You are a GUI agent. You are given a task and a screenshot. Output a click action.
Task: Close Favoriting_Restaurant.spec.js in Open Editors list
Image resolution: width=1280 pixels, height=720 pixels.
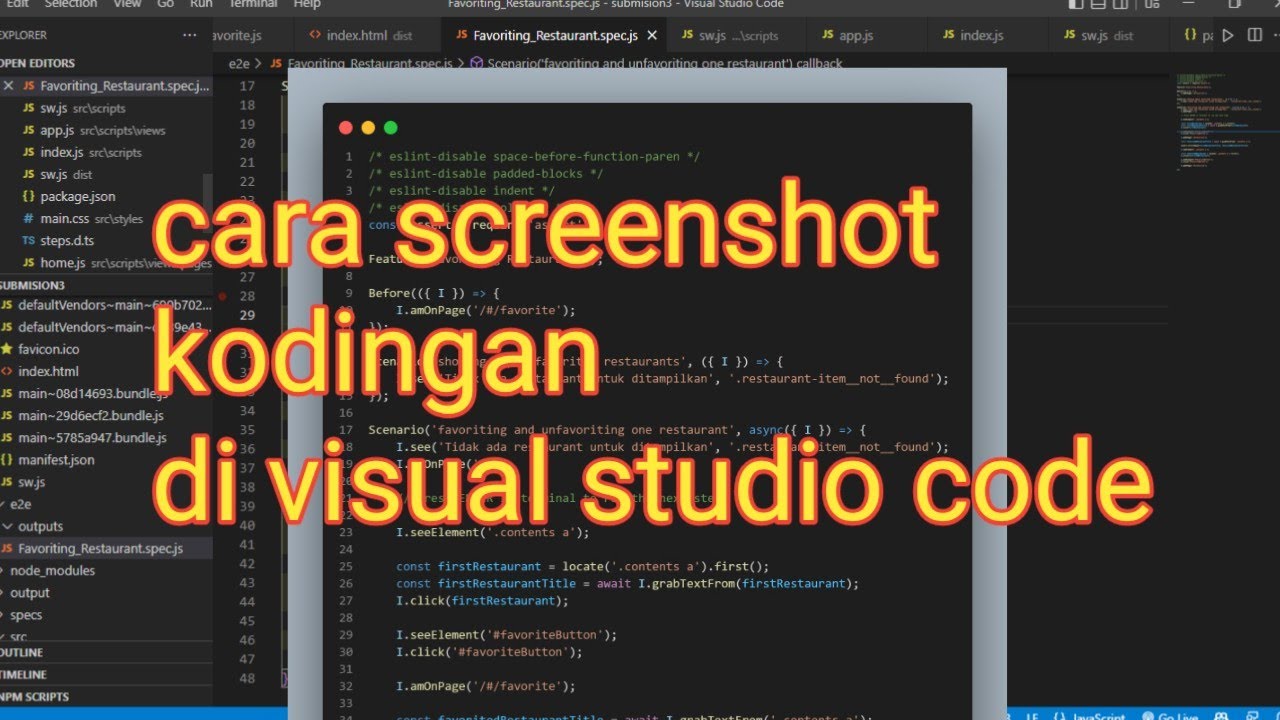(9, 86)
